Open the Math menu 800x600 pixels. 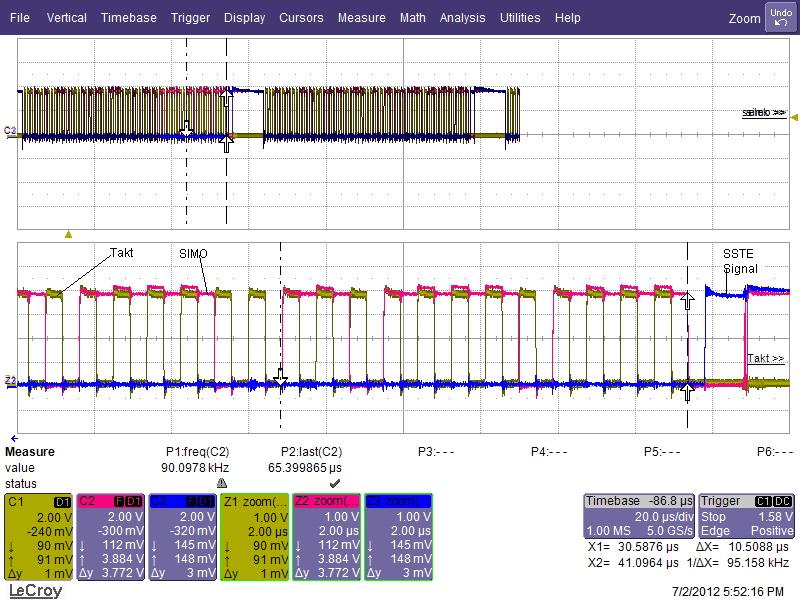coord(413,17)
